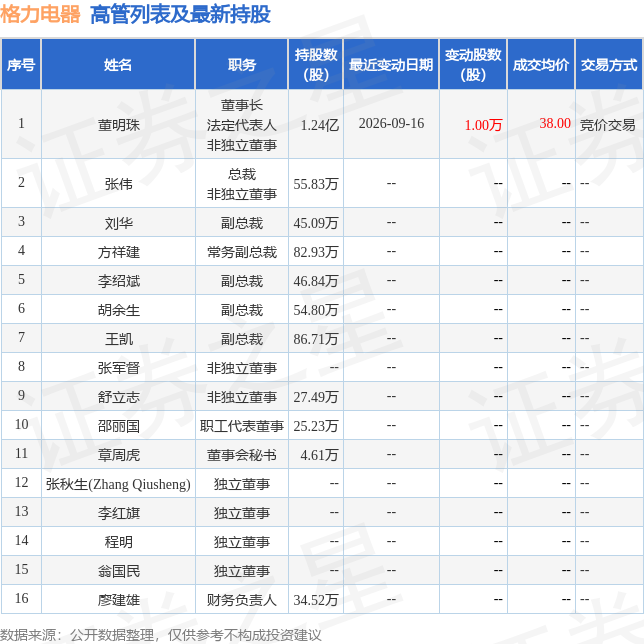Select the 交易方式 column header
The image size is (644, 644).
[x=609, y=64]
